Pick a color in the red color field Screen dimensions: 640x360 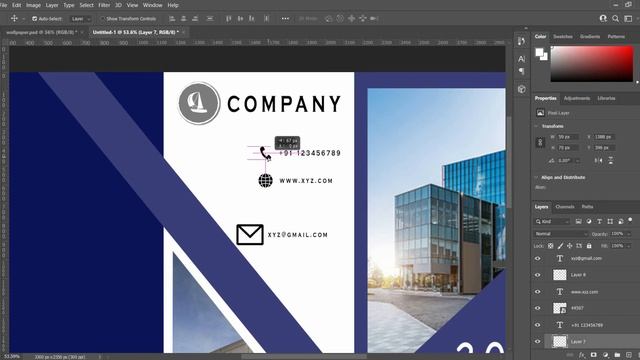592,64
